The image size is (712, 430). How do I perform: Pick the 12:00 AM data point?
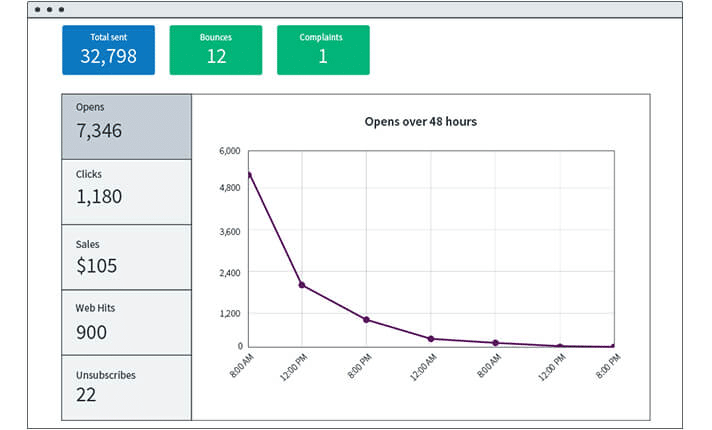coord(431,339)
